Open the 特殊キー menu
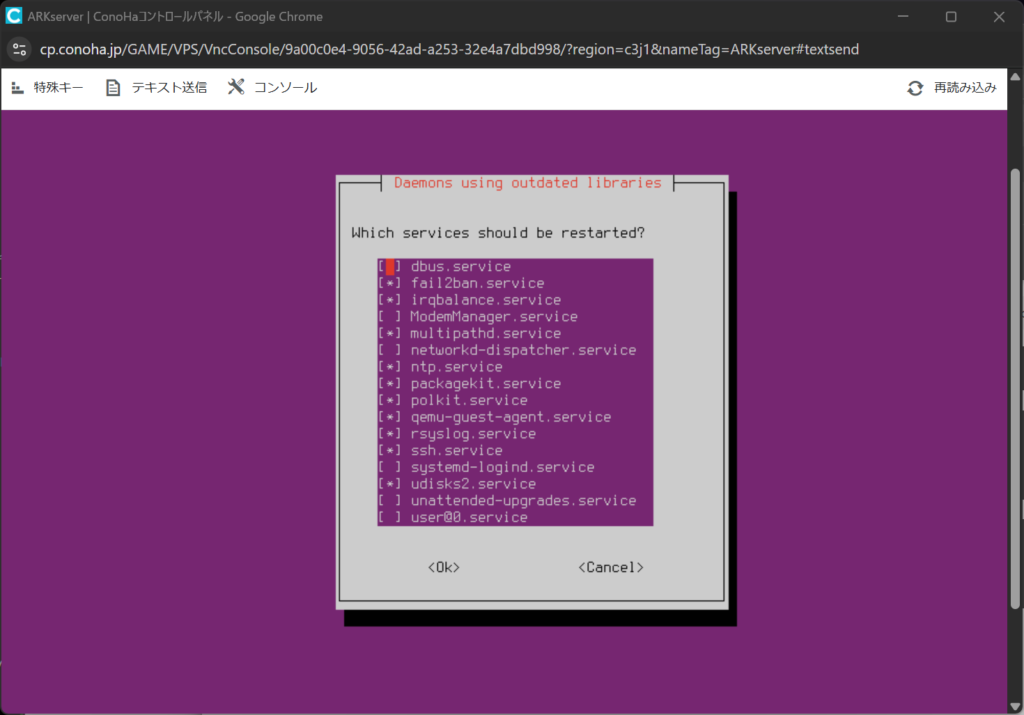The image size is (1024, 715). 58,88
